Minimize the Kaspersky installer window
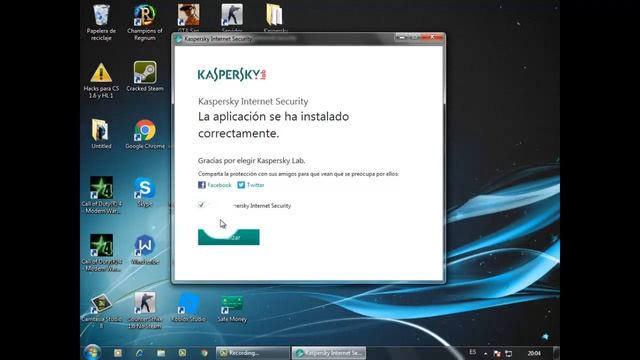Screen dimensions: 640x360 tap(402, 38)
